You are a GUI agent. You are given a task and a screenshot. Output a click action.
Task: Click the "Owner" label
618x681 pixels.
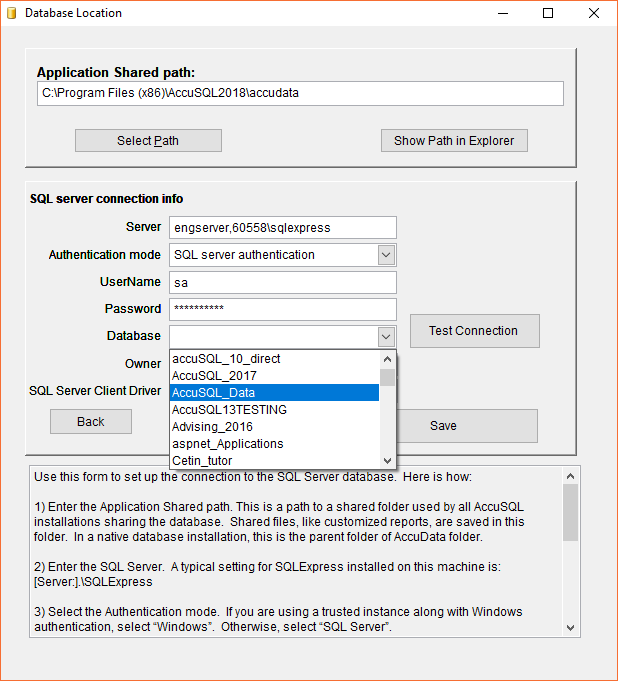click(143, 364)
